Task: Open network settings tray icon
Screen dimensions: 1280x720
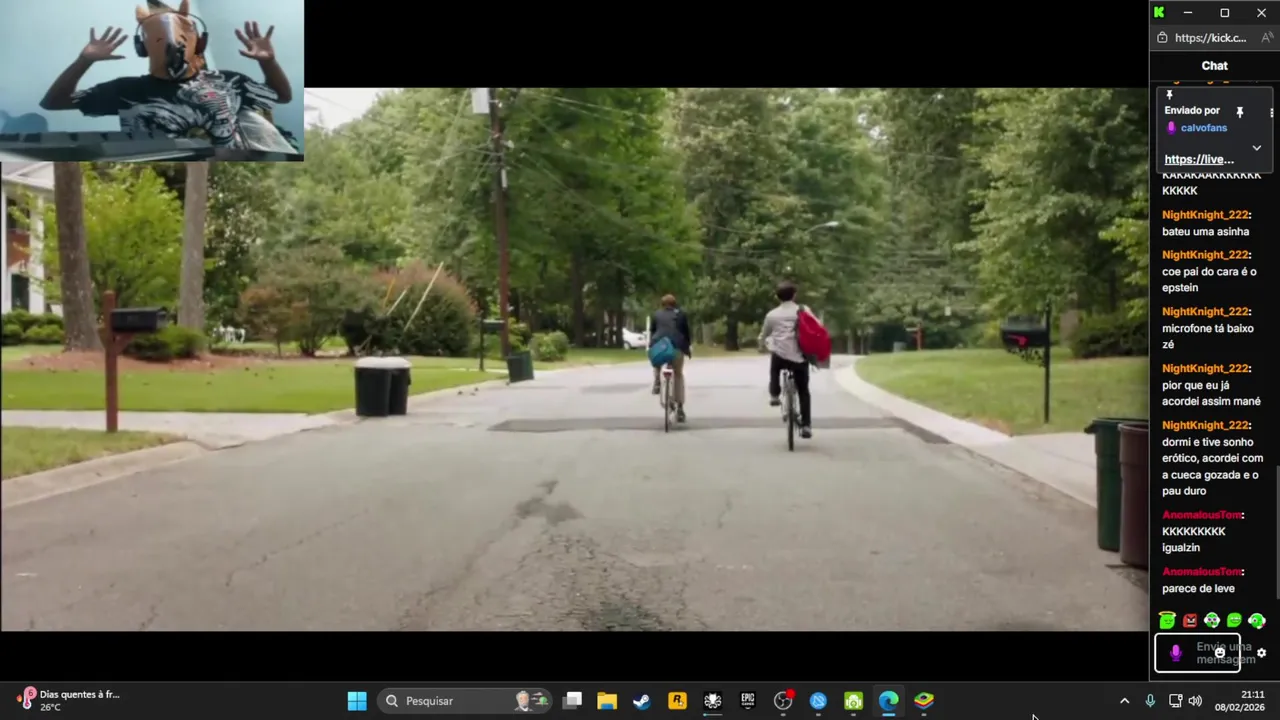Action: [1175, 701]
